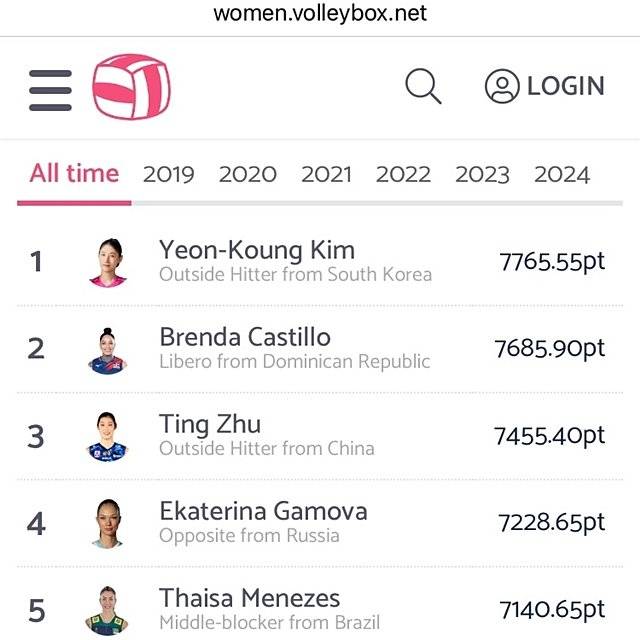
Task: Open Brenda Castillo's player photo
Action: [108, 349]
